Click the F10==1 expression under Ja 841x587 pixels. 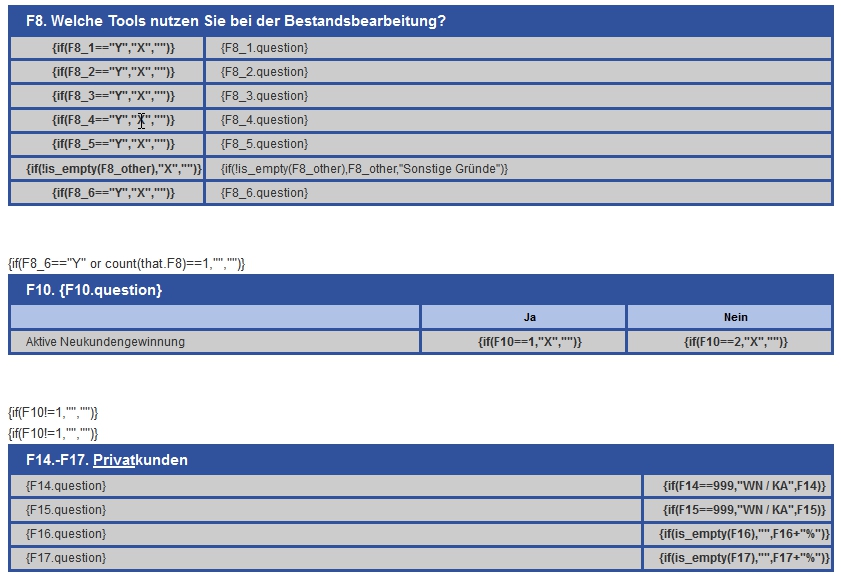(x=529, y=342)
